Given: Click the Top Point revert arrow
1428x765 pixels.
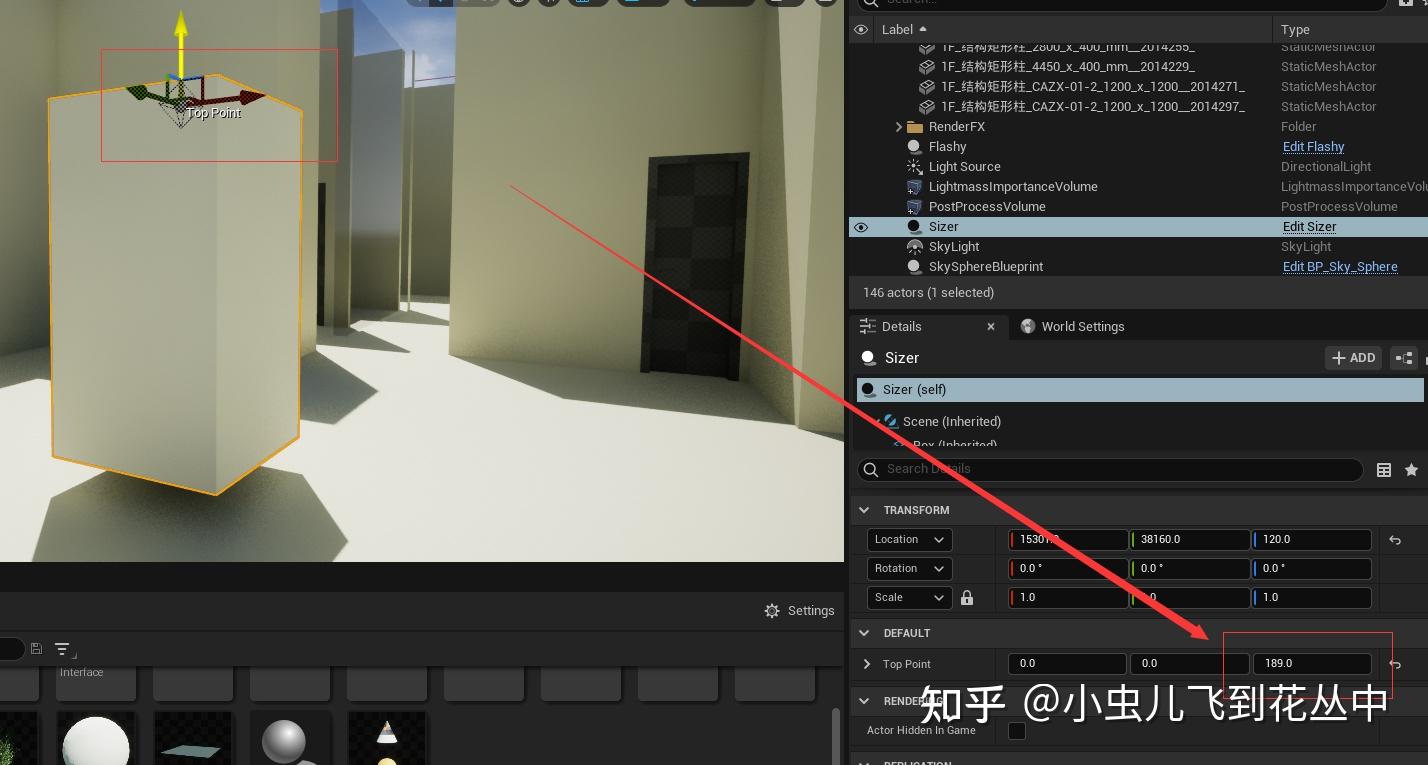Looking at the screenshot, I should coord(1395,663).
